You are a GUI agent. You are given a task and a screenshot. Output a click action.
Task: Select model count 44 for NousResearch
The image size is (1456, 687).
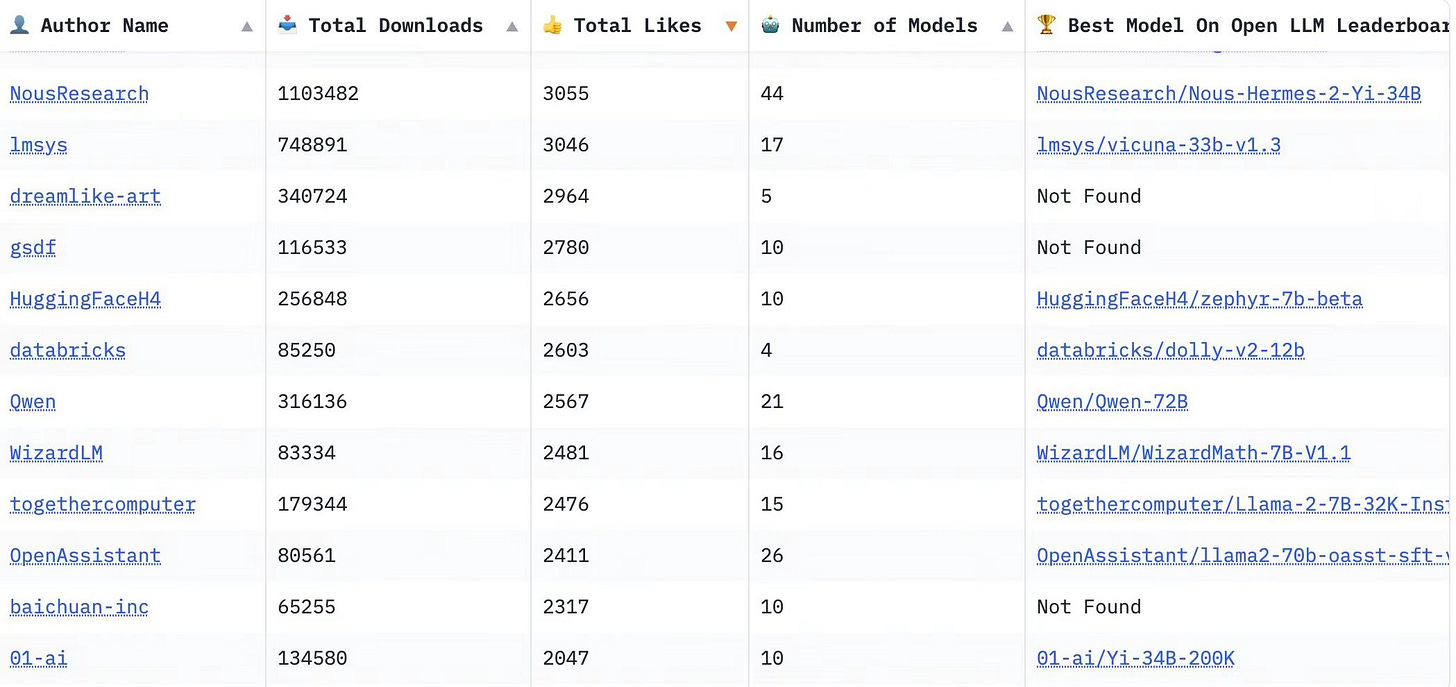[772, 94]
